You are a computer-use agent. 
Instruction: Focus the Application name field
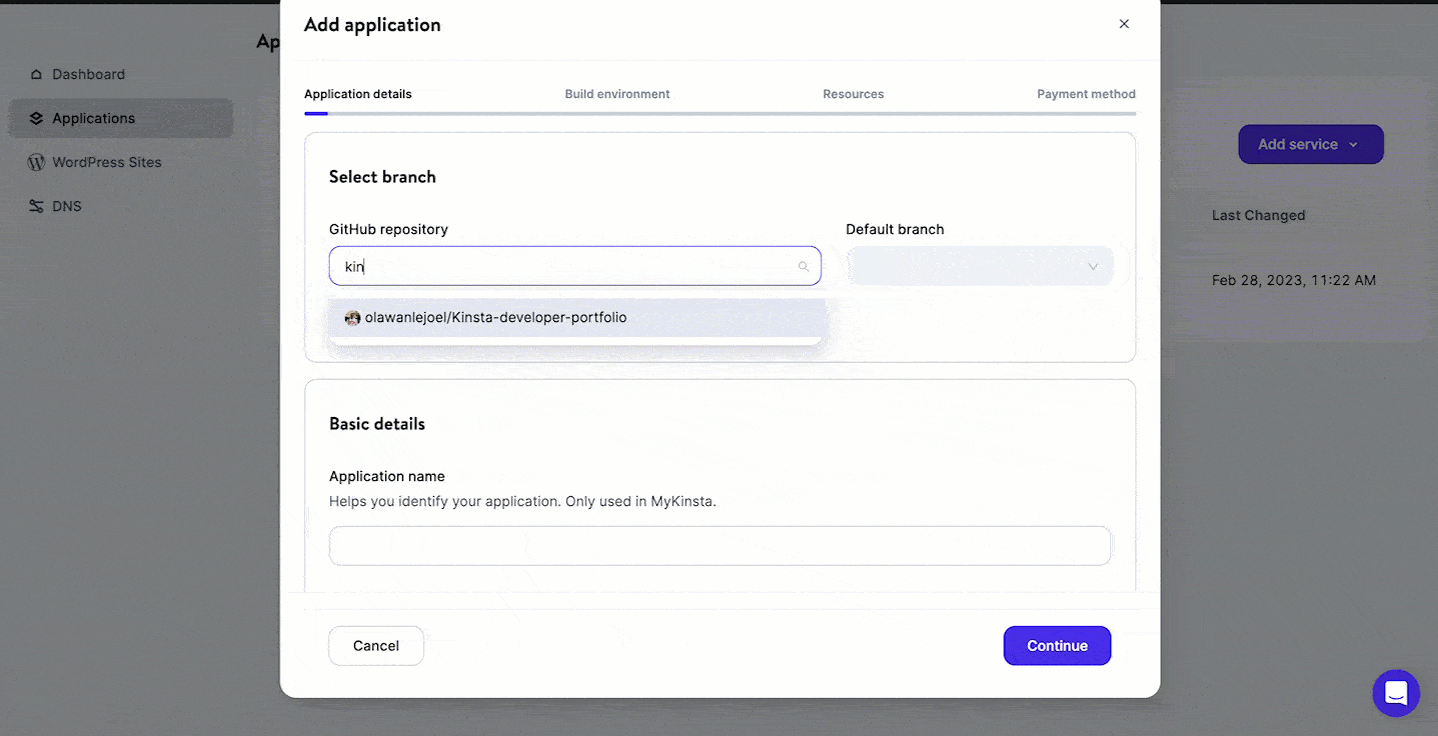(720, 546)
